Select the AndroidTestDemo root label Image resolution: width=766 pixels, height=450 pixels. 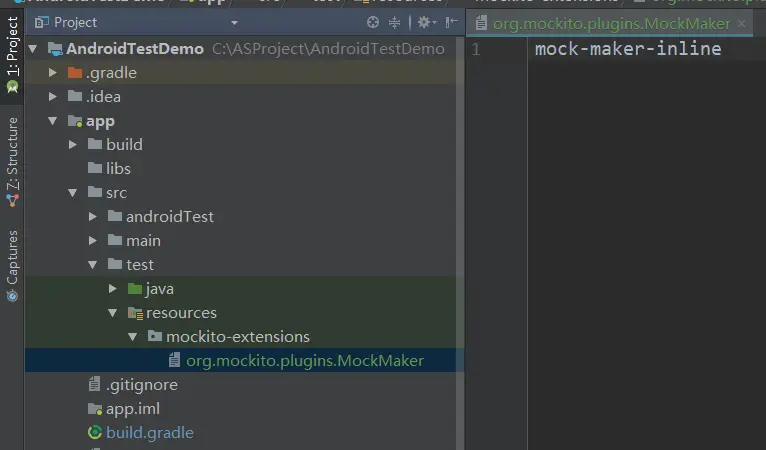135,49
